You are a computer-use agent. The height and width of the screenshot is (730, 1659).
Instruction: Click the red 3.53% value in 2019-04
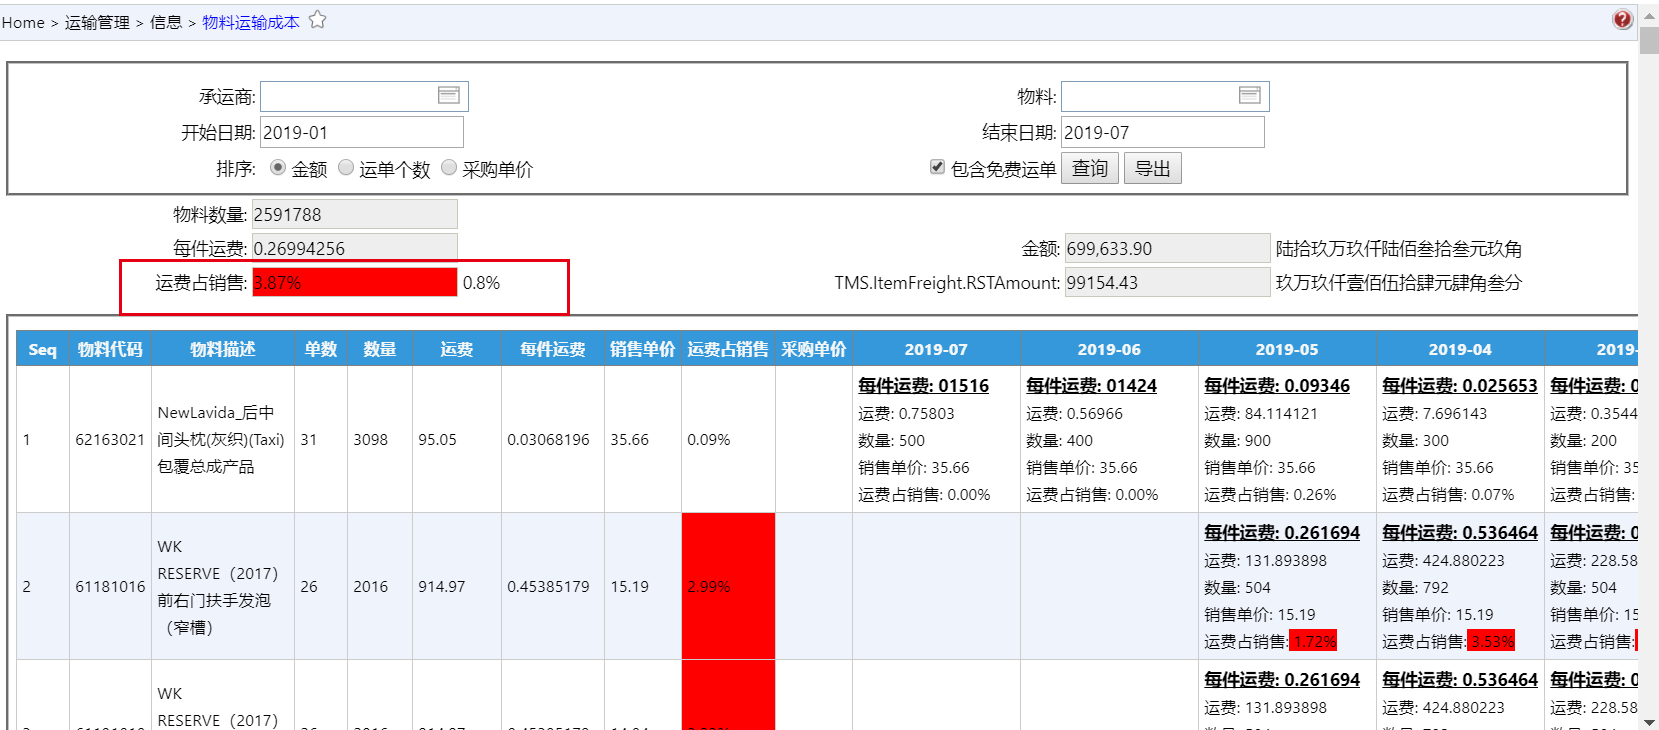click(x=1492, y=641)
